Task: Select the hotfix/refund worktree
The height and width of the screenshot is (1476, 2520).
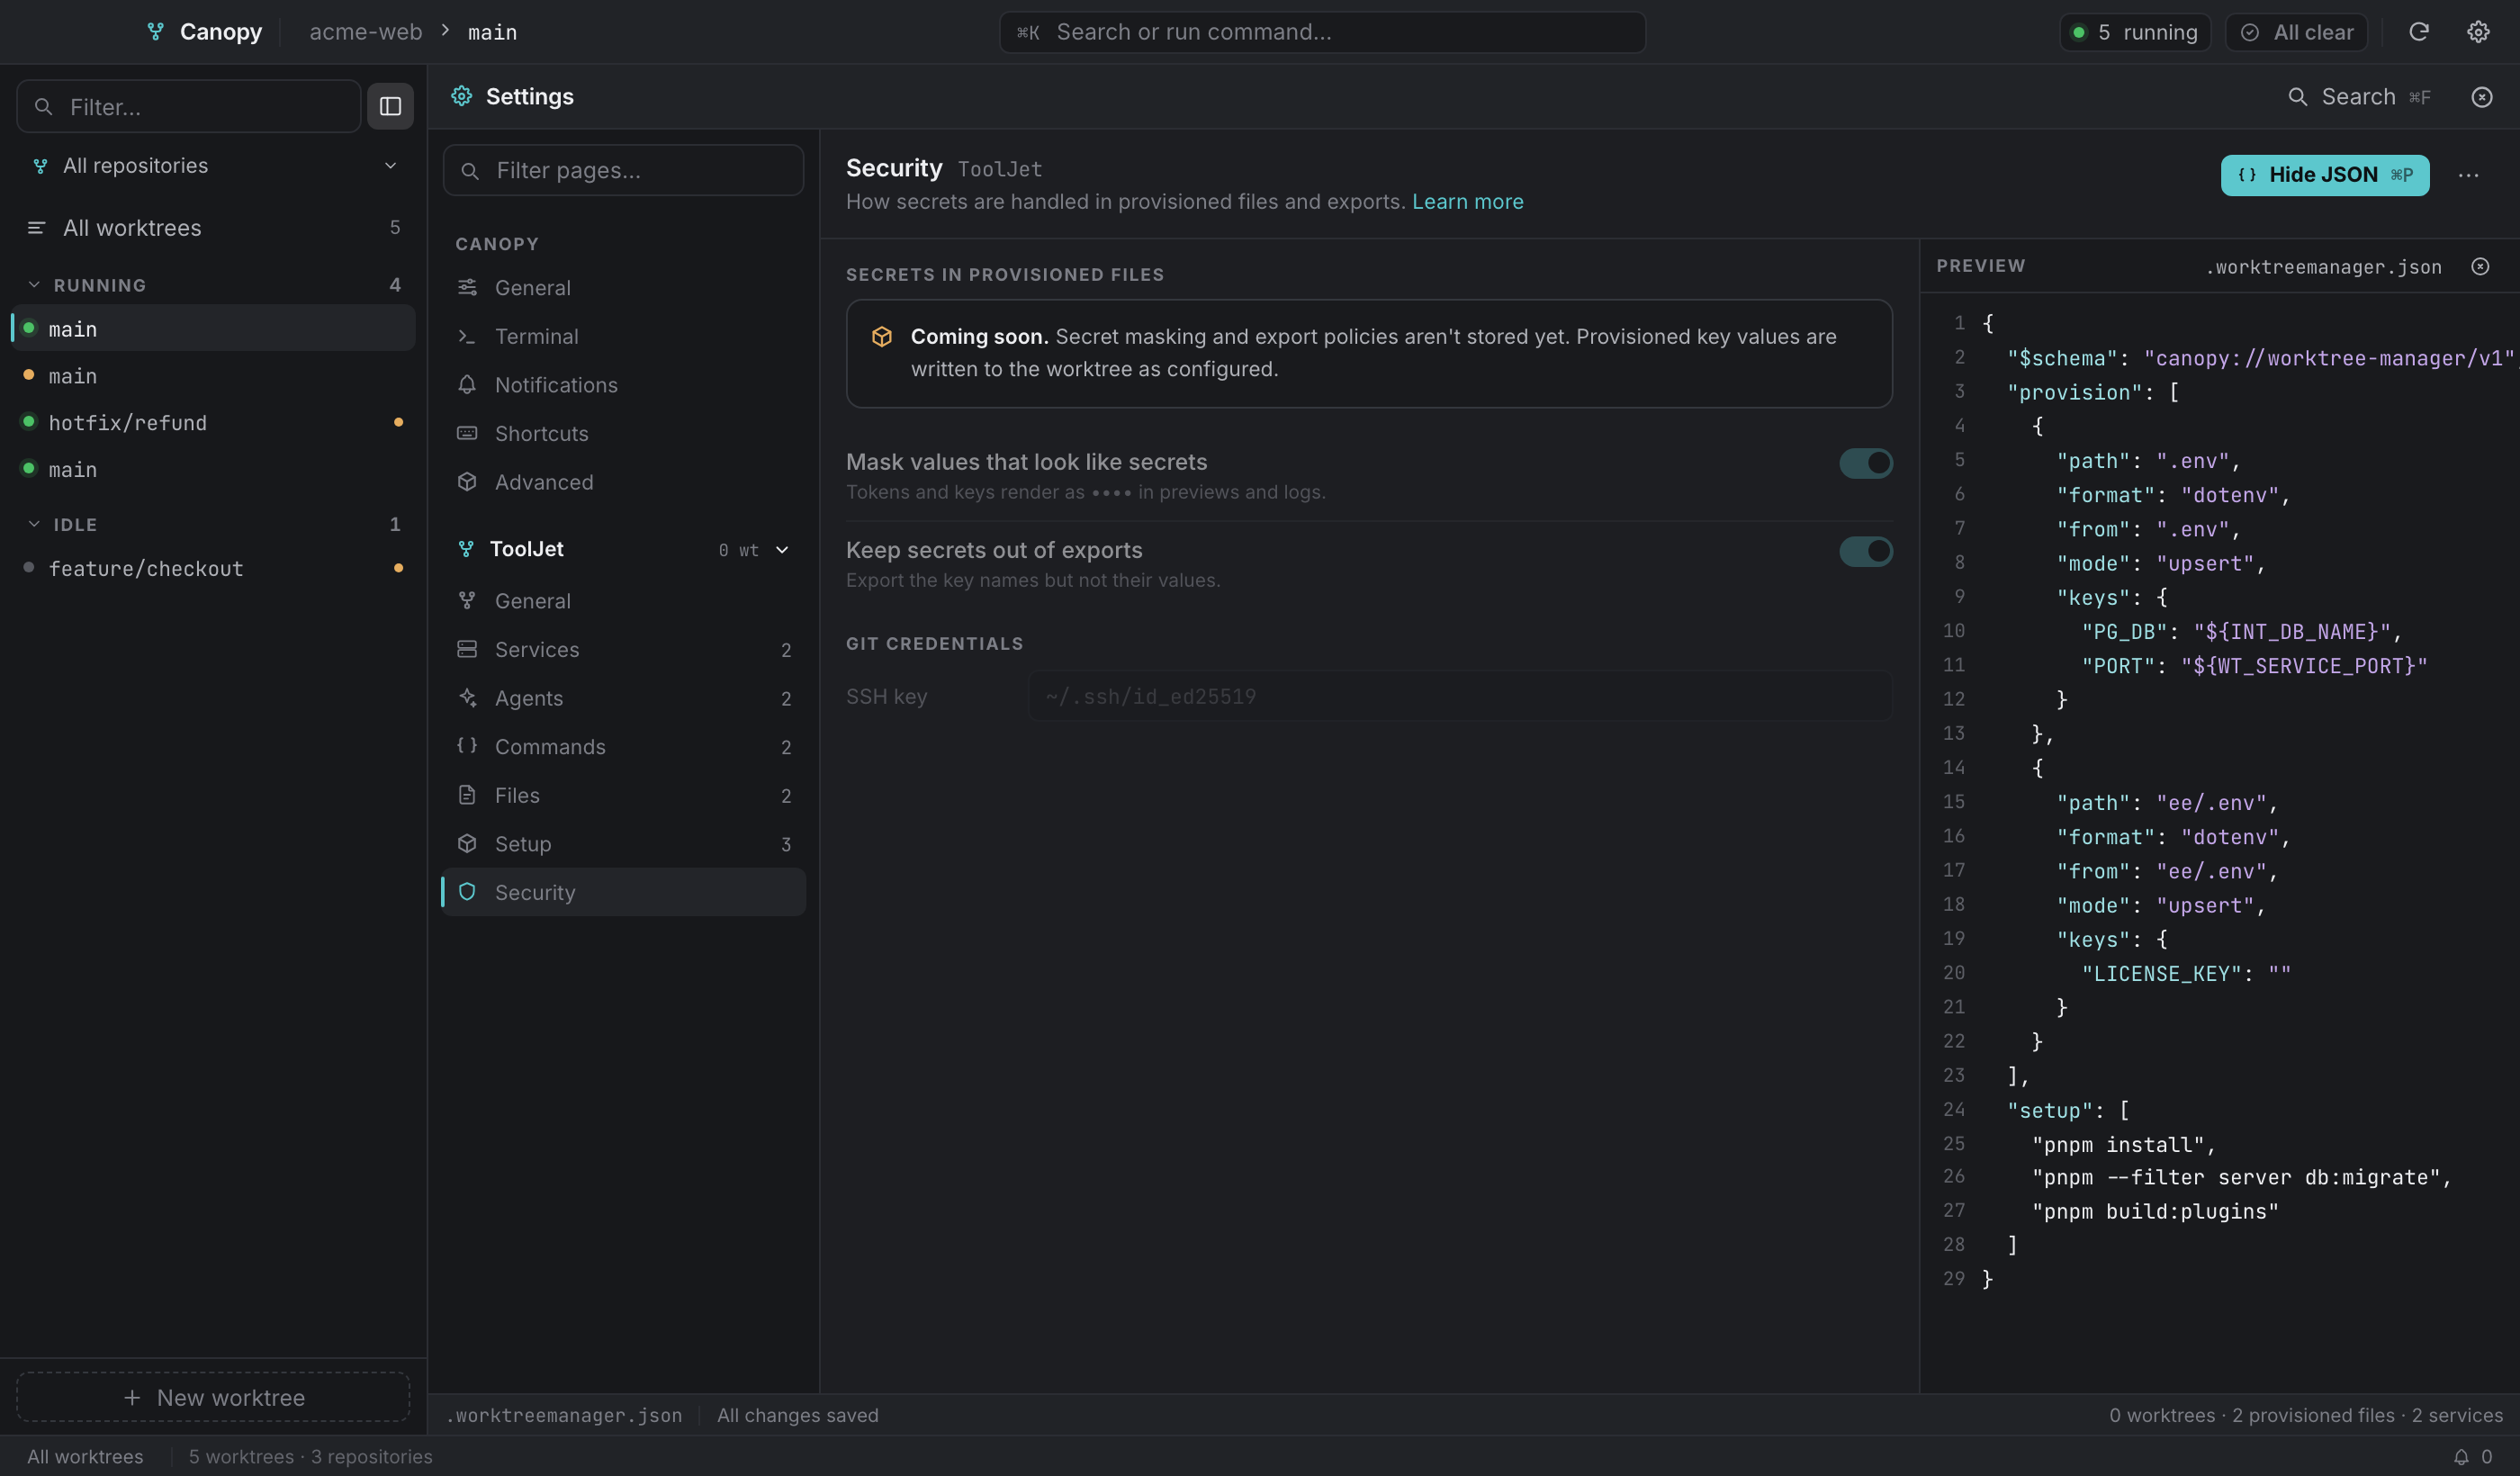Action: click(213, 422)
